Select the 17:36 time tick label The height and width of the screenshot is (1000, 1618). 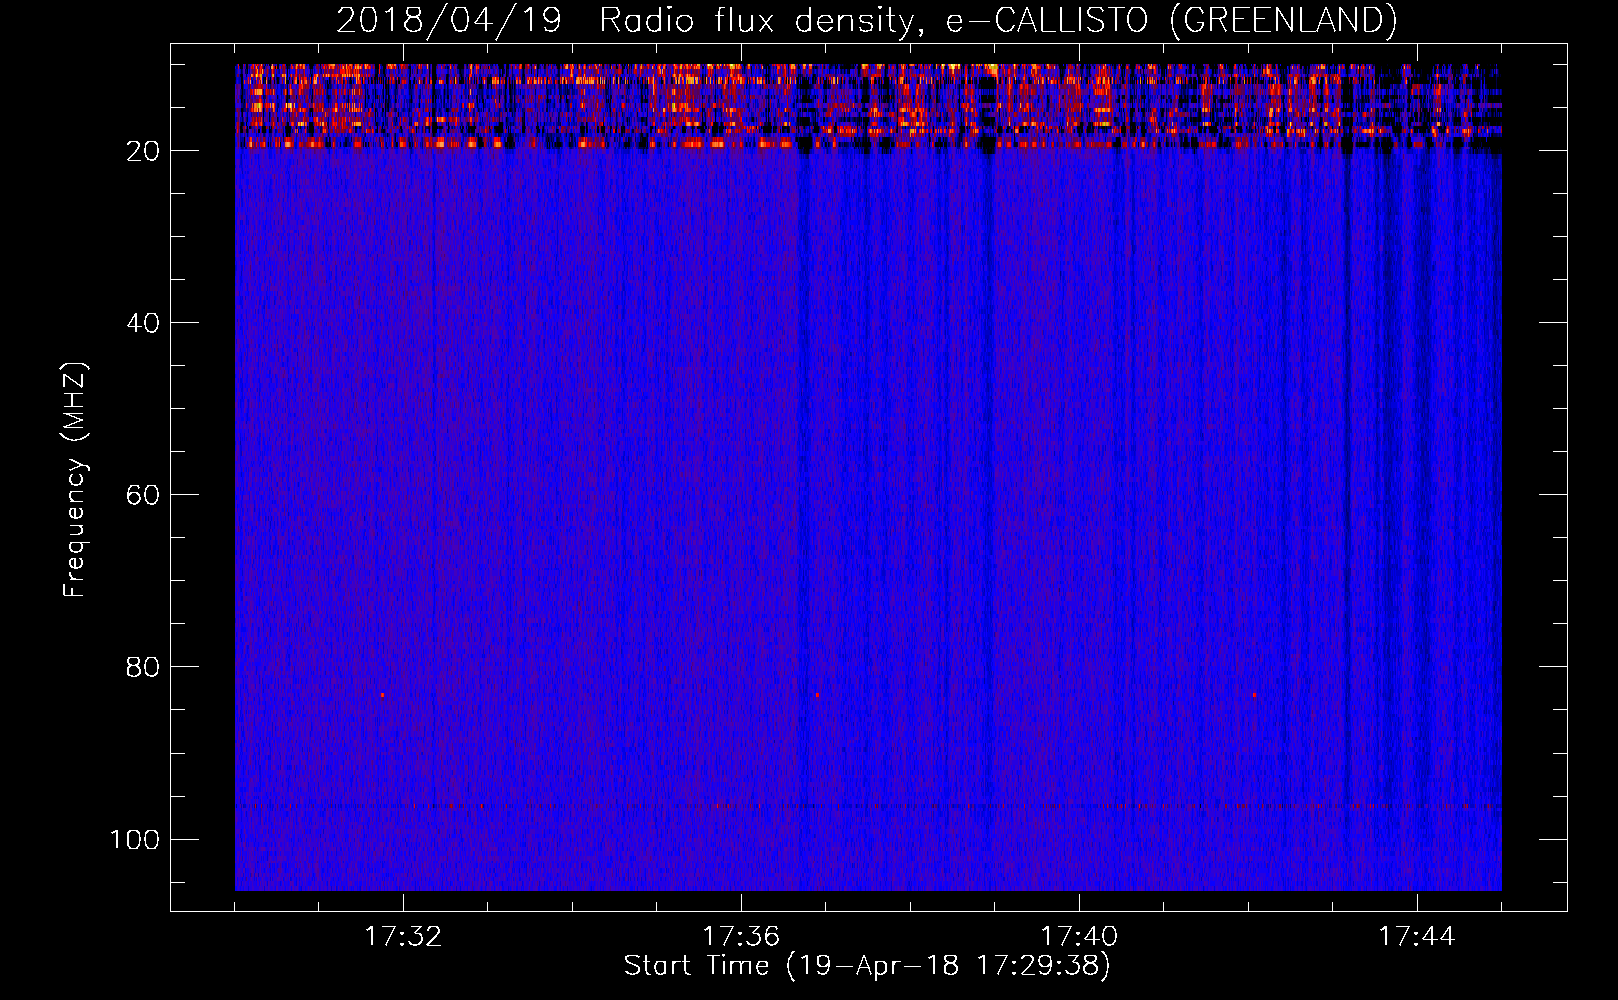tap(741, 937)
